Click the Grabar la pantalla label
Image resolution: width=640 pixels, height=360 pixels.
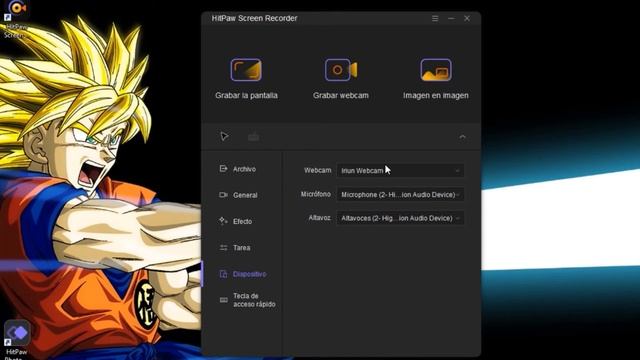point(246,96)
